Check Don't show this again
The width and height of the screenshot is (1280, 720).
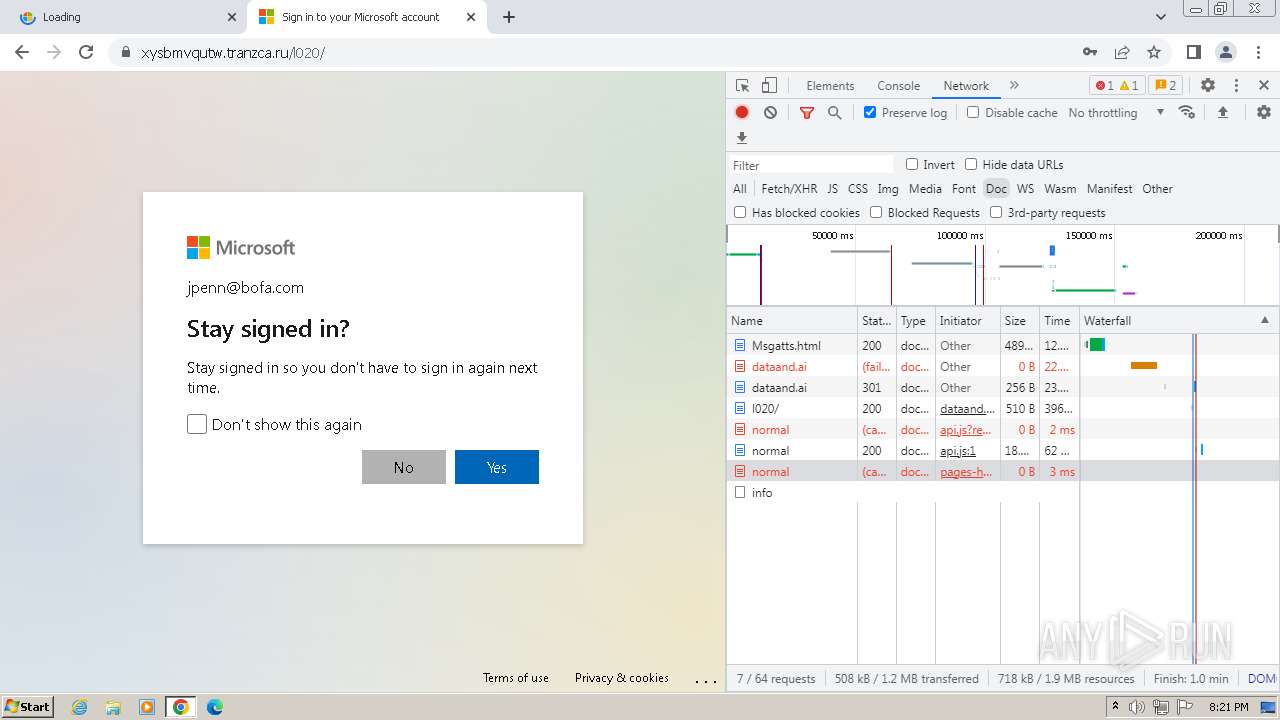(197, 424)
